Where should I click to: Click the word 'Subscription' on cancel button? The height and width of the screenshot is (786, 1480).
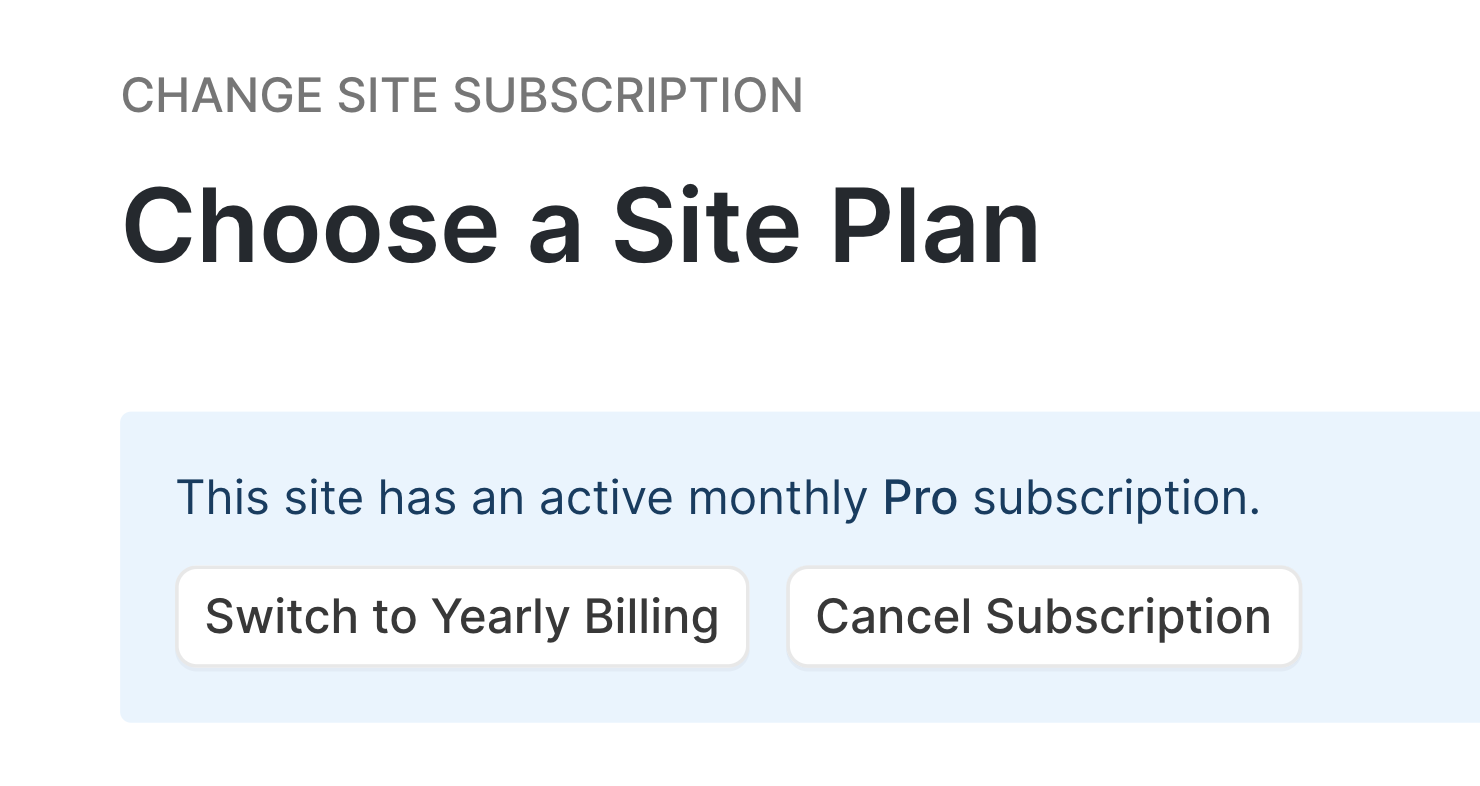1128,617
